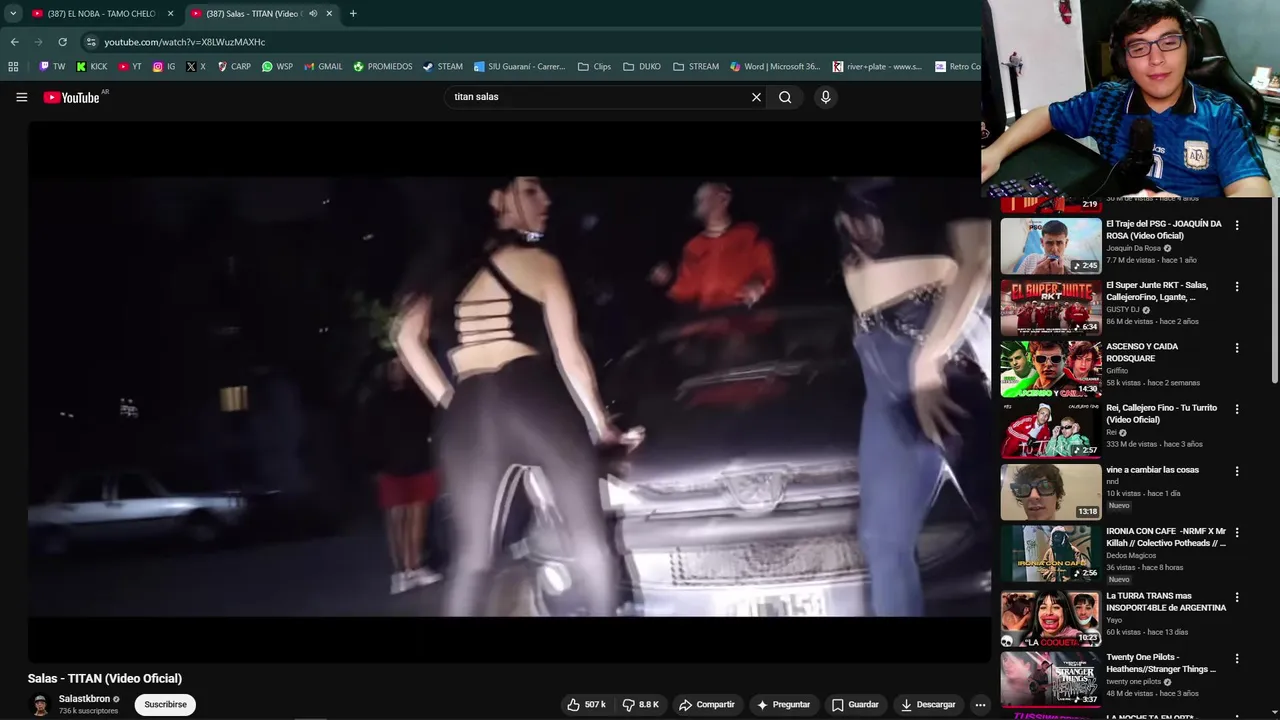
Task: Open options for IRONIA CON CAFE video
Action: (x=1237, y=533)
